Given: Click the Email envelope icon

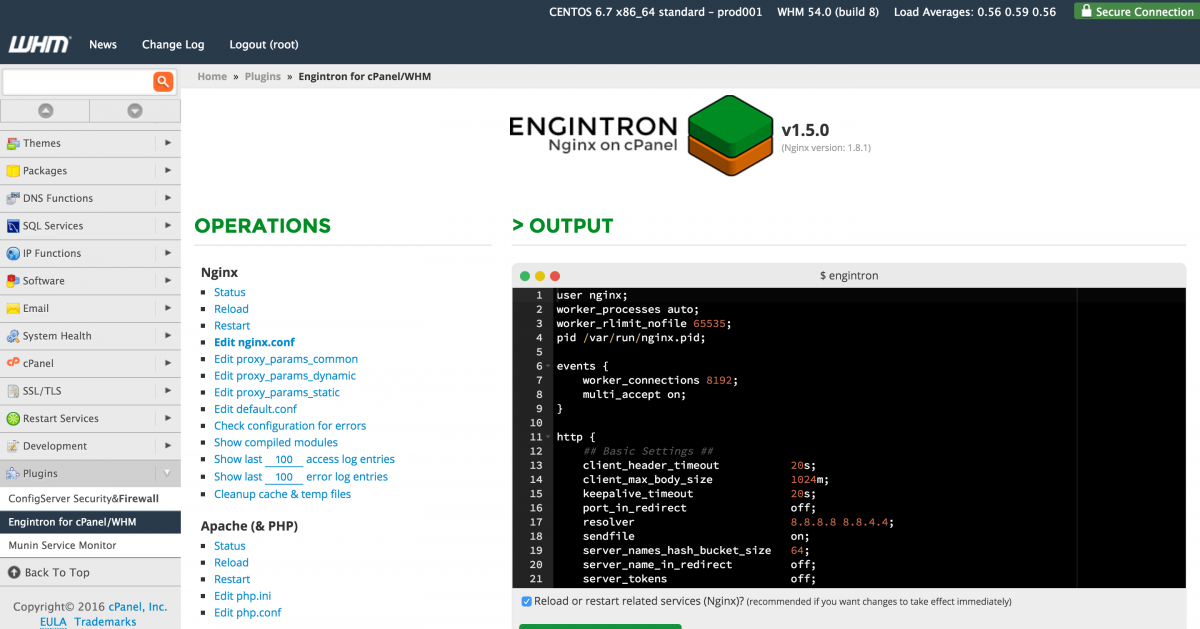Looking at the screenshot, I should 13,308.
